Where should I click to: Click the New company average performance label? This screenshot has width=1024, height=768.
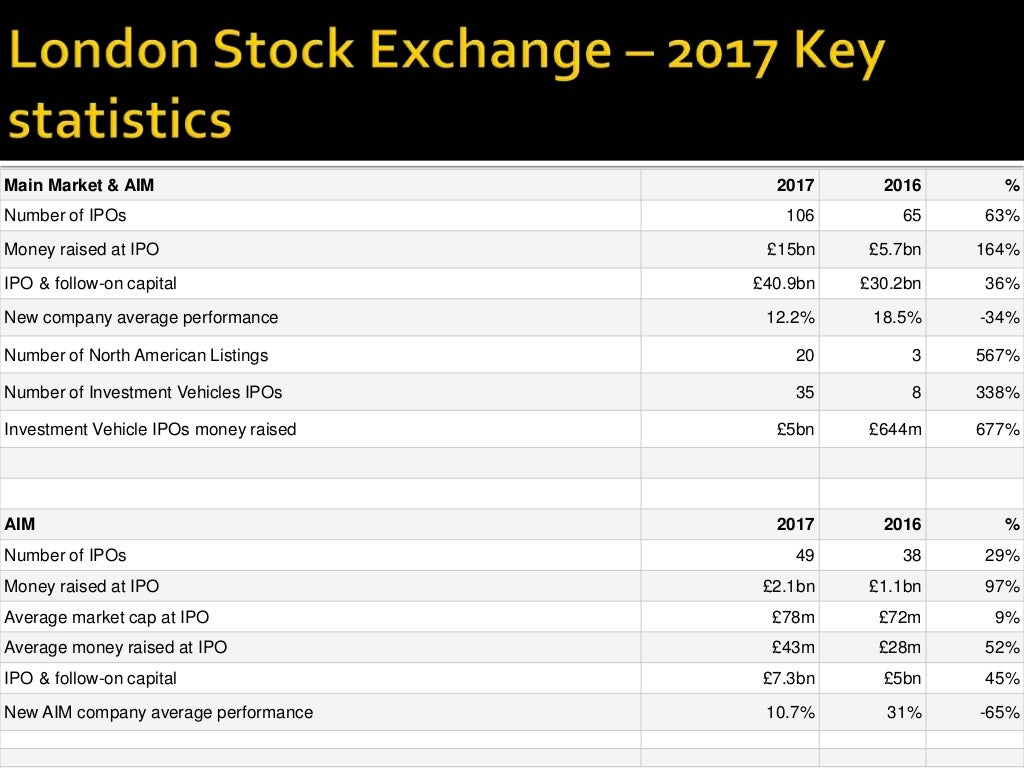(x=141, y=317)
